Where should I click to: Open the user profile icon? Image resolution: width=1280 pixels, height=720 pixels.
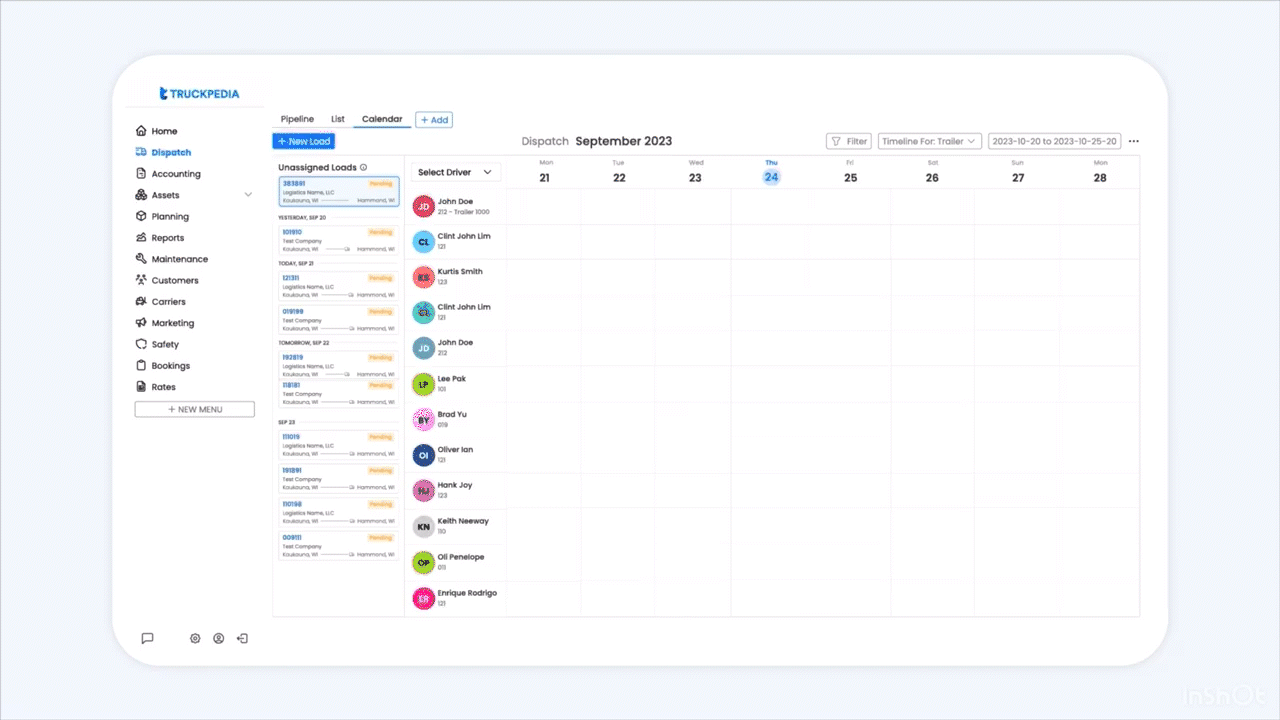coord(218,638)
